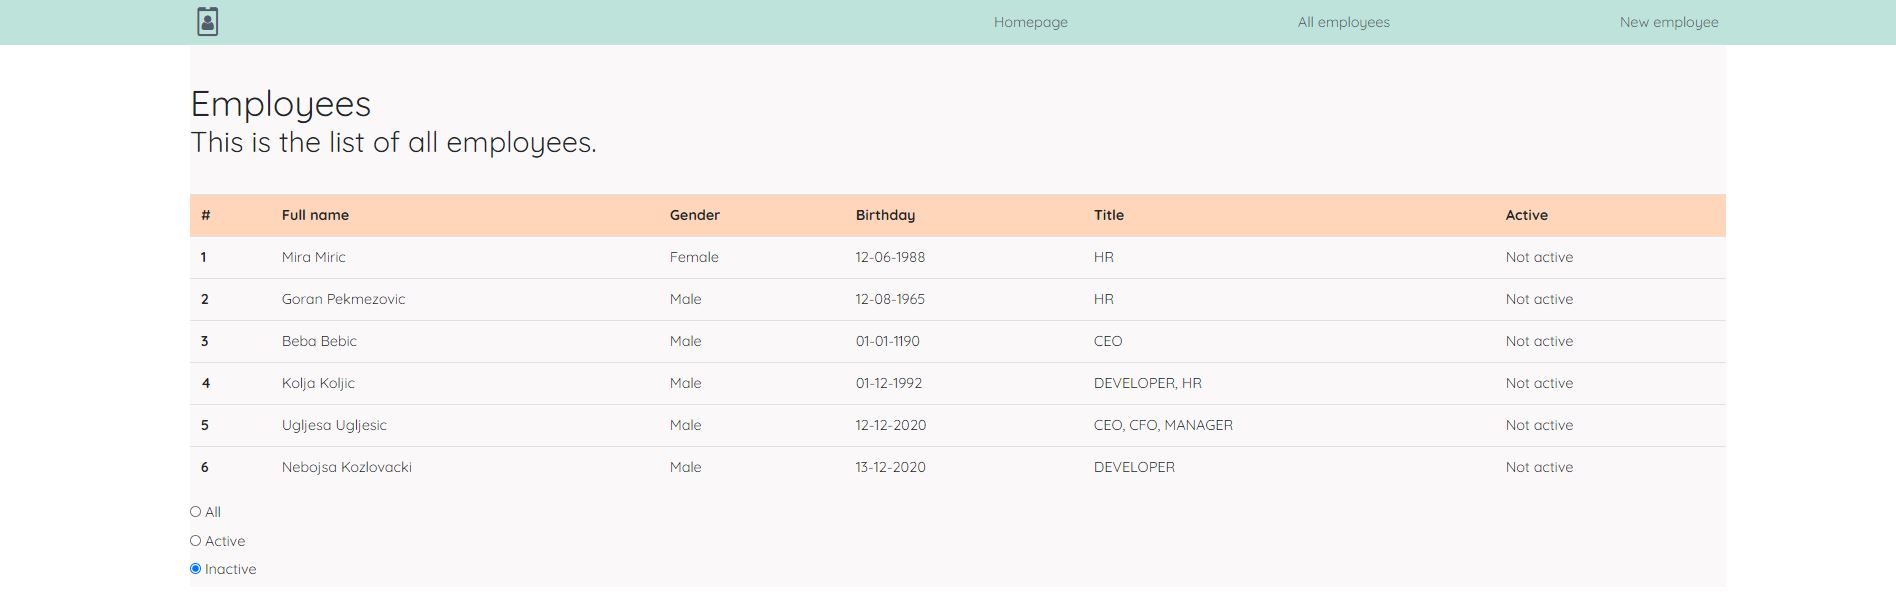This screenshot has height=593, width=1896.
Task: Click Beba Bebic's Not active status
Action: [x=1539, y=341]
